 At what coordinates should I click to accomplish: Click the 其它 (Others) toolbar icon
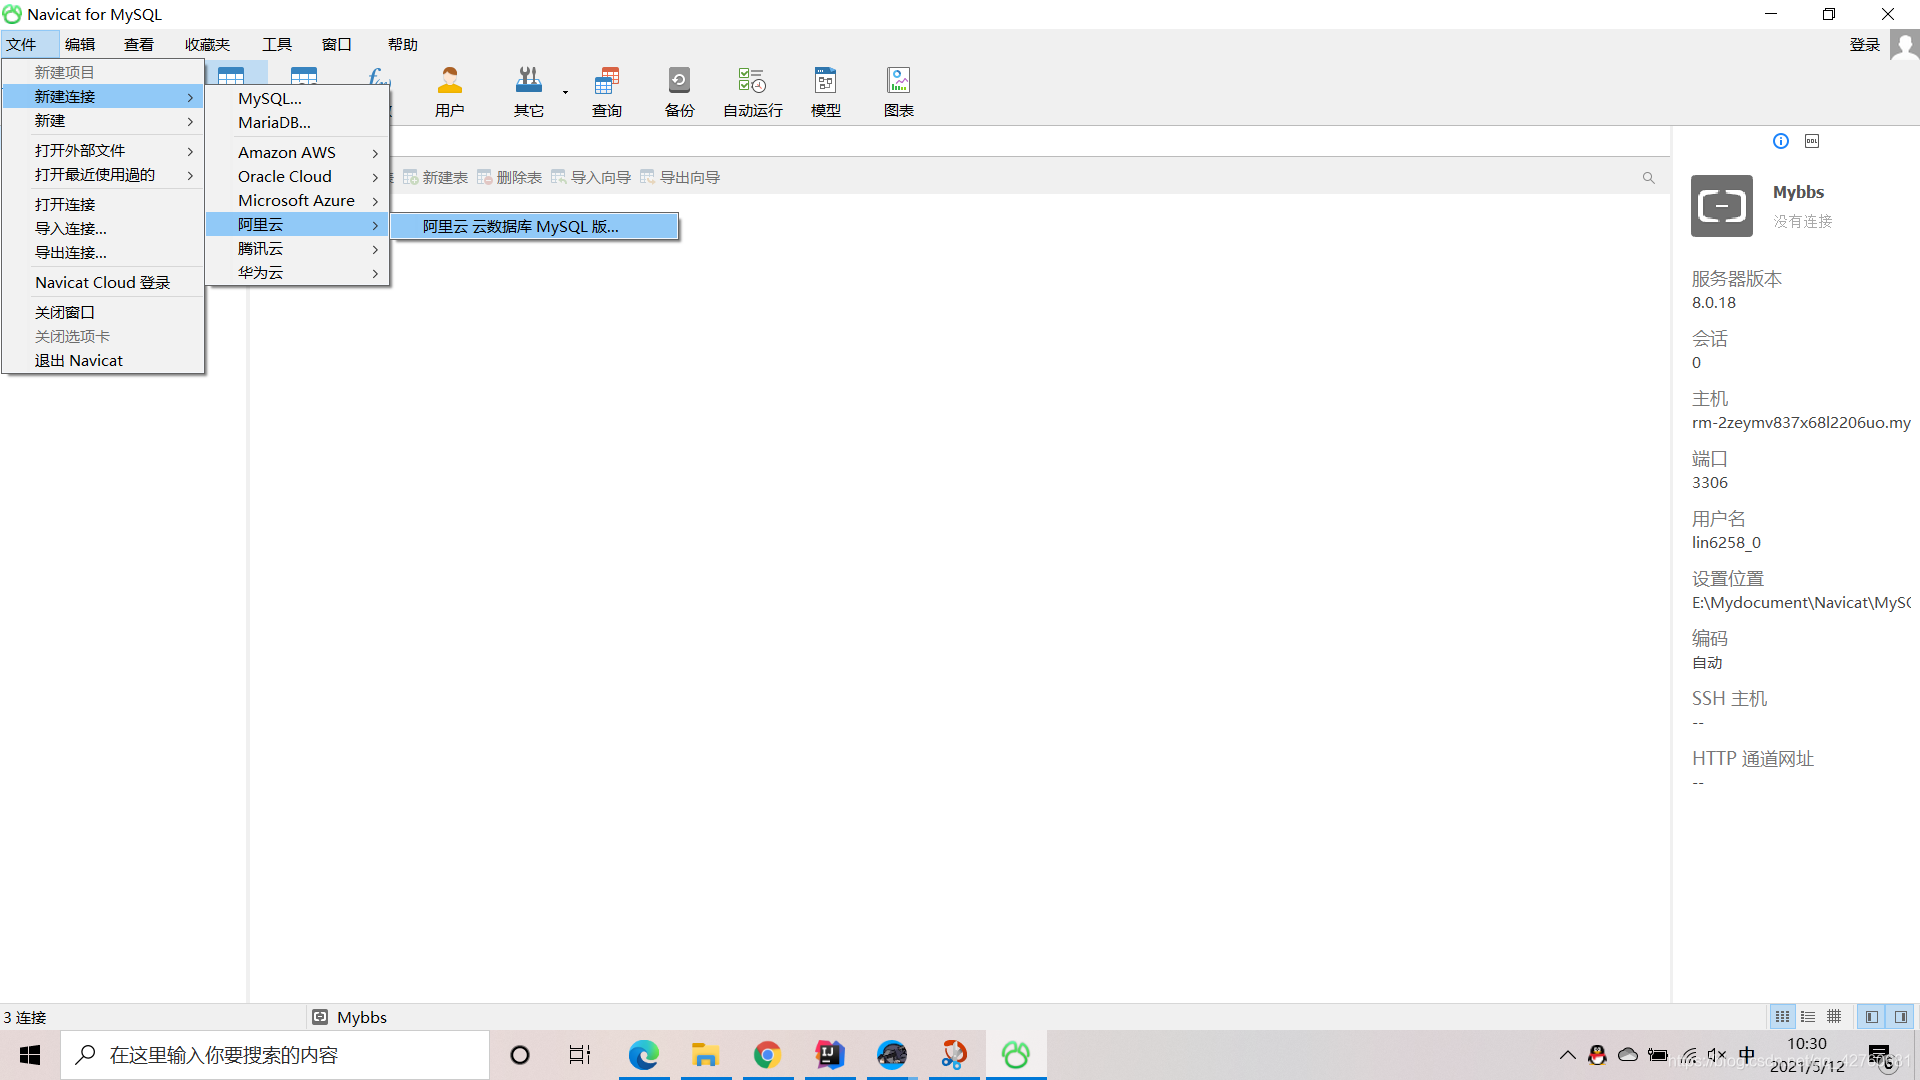tap(528, 92)
